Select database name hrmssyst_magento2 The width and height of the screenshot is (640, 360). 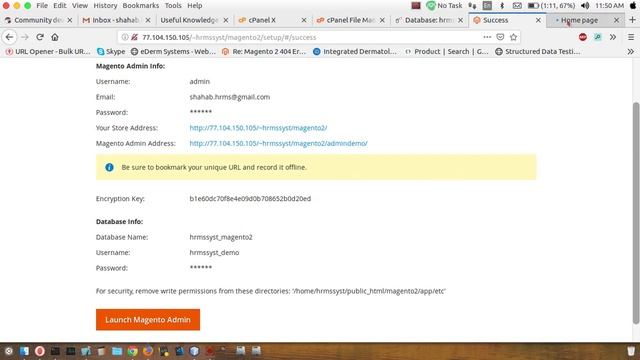[221, 237]
